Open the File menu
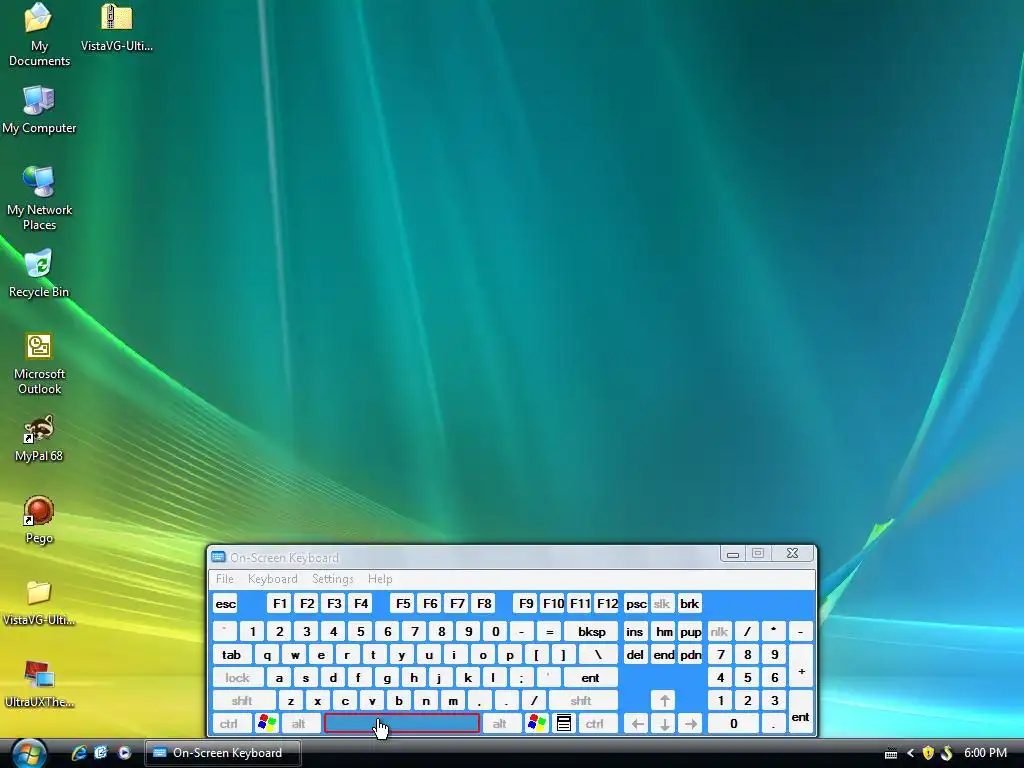This screenshot has height=768, width=1024. [x=225, y=579]
